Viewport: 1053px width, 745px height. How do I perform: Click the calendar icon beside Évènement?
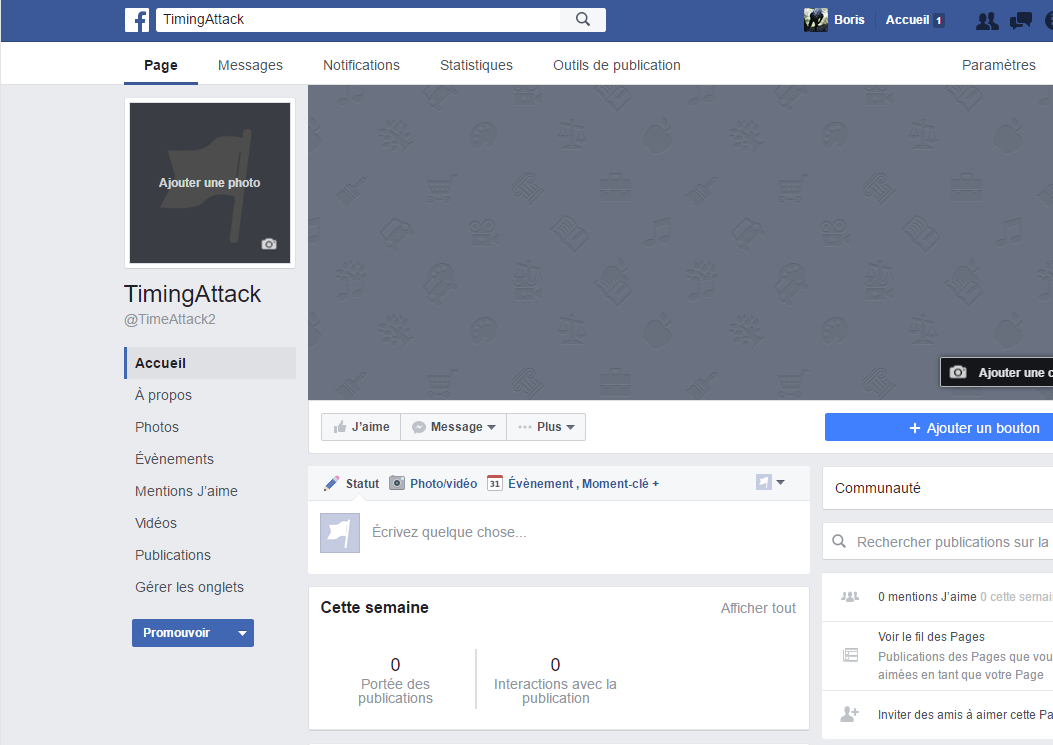click(494, 483)
